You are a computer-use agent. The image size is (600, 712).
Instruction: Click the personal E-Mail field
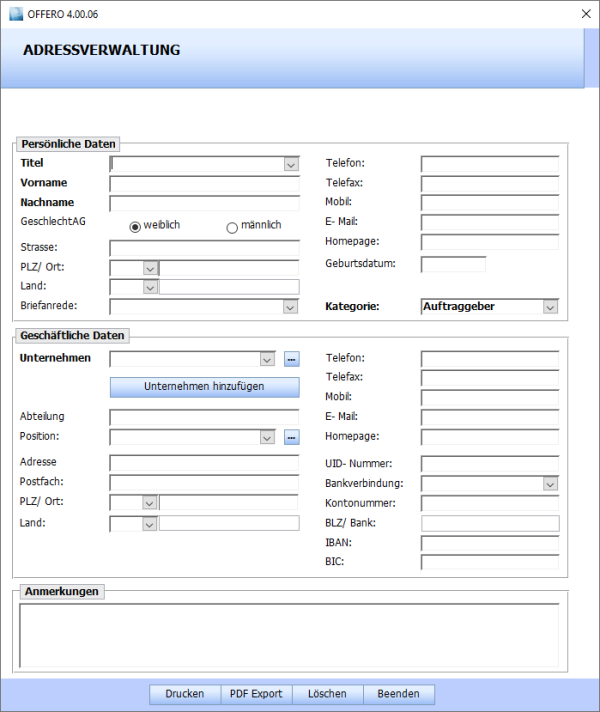click(490, 222)
